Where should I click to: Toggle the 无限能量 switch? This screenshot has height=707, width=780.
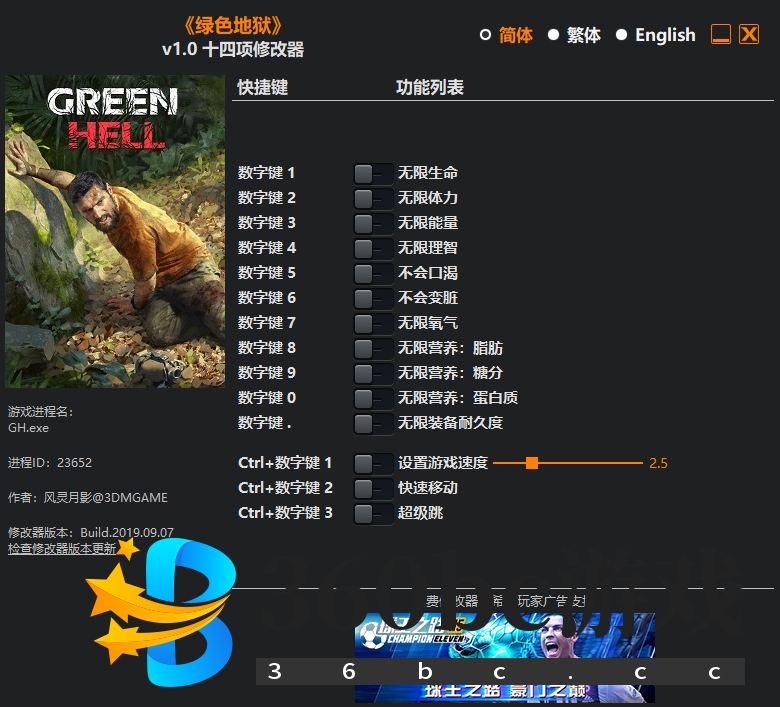373,223
